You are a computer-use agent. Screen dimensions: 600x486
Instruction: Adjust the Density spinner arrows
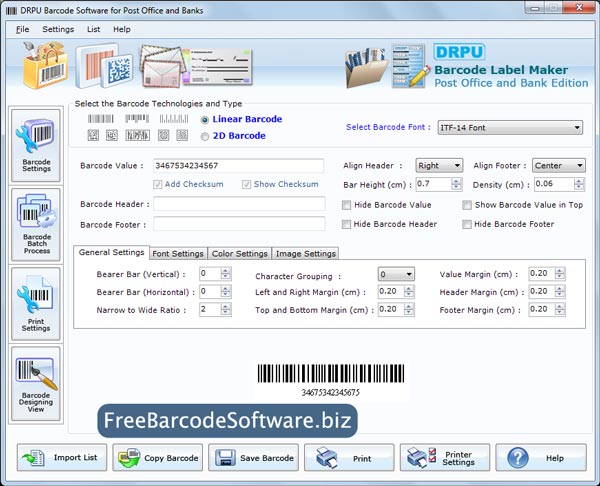pos(579,184)
